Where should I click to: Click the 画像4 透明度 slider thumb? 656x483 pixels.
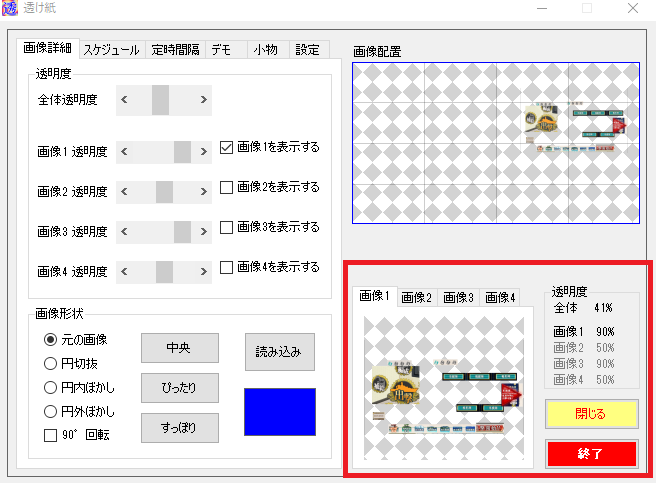[164, 272]
